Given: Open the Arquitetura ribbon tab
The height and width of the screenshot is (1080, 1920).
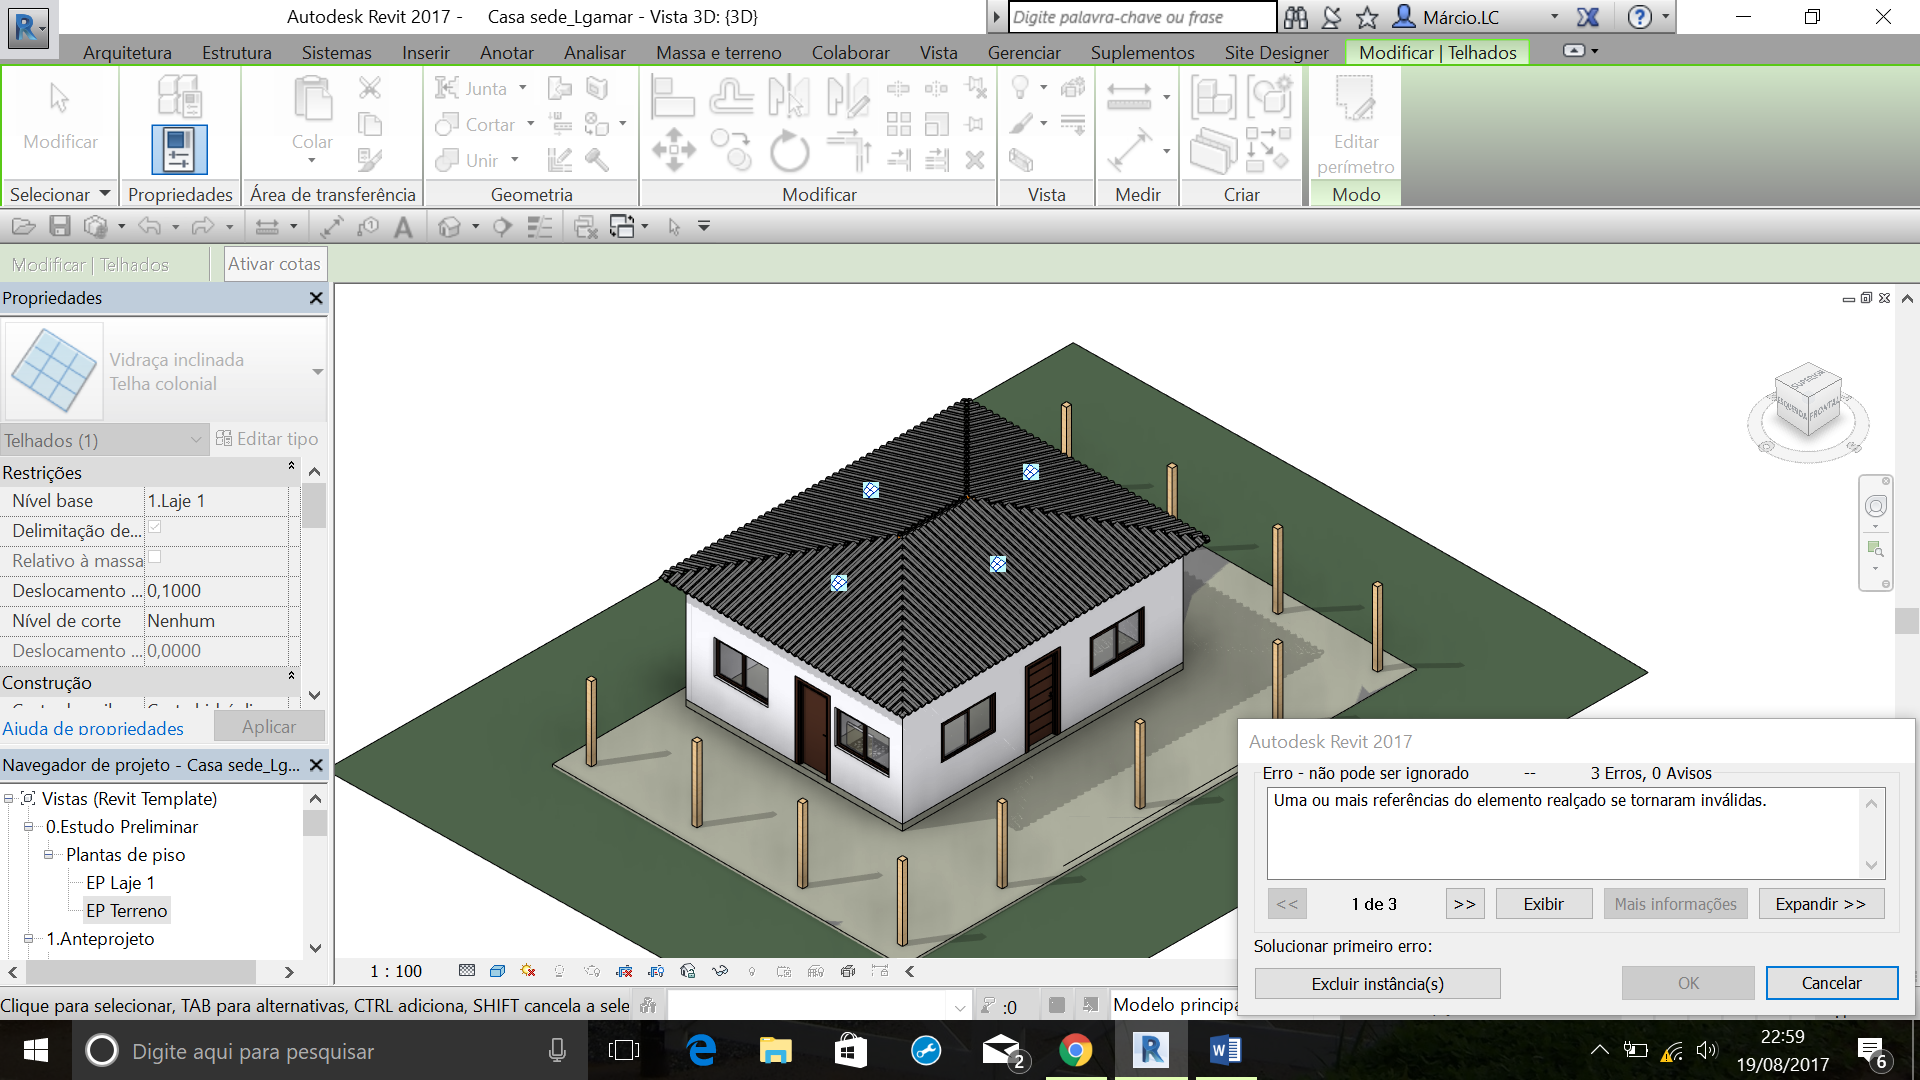Looking at the screenshot, I should pyautogui.click(x=127, y=53).
